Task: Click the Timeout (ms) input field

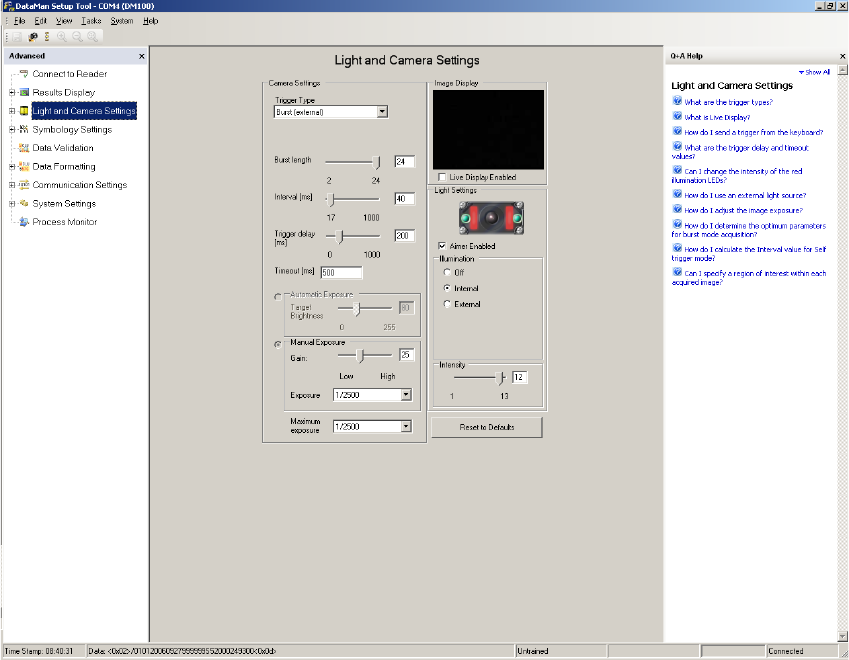Action: (341, 272)
